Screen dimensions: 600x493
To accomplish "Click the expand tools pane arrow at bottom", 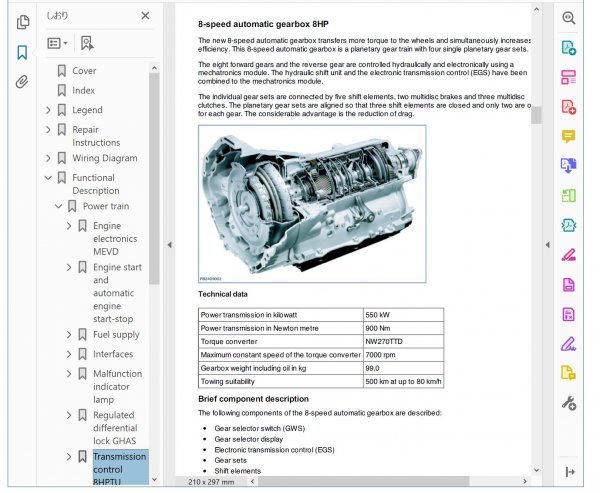I will pos(570,472).
